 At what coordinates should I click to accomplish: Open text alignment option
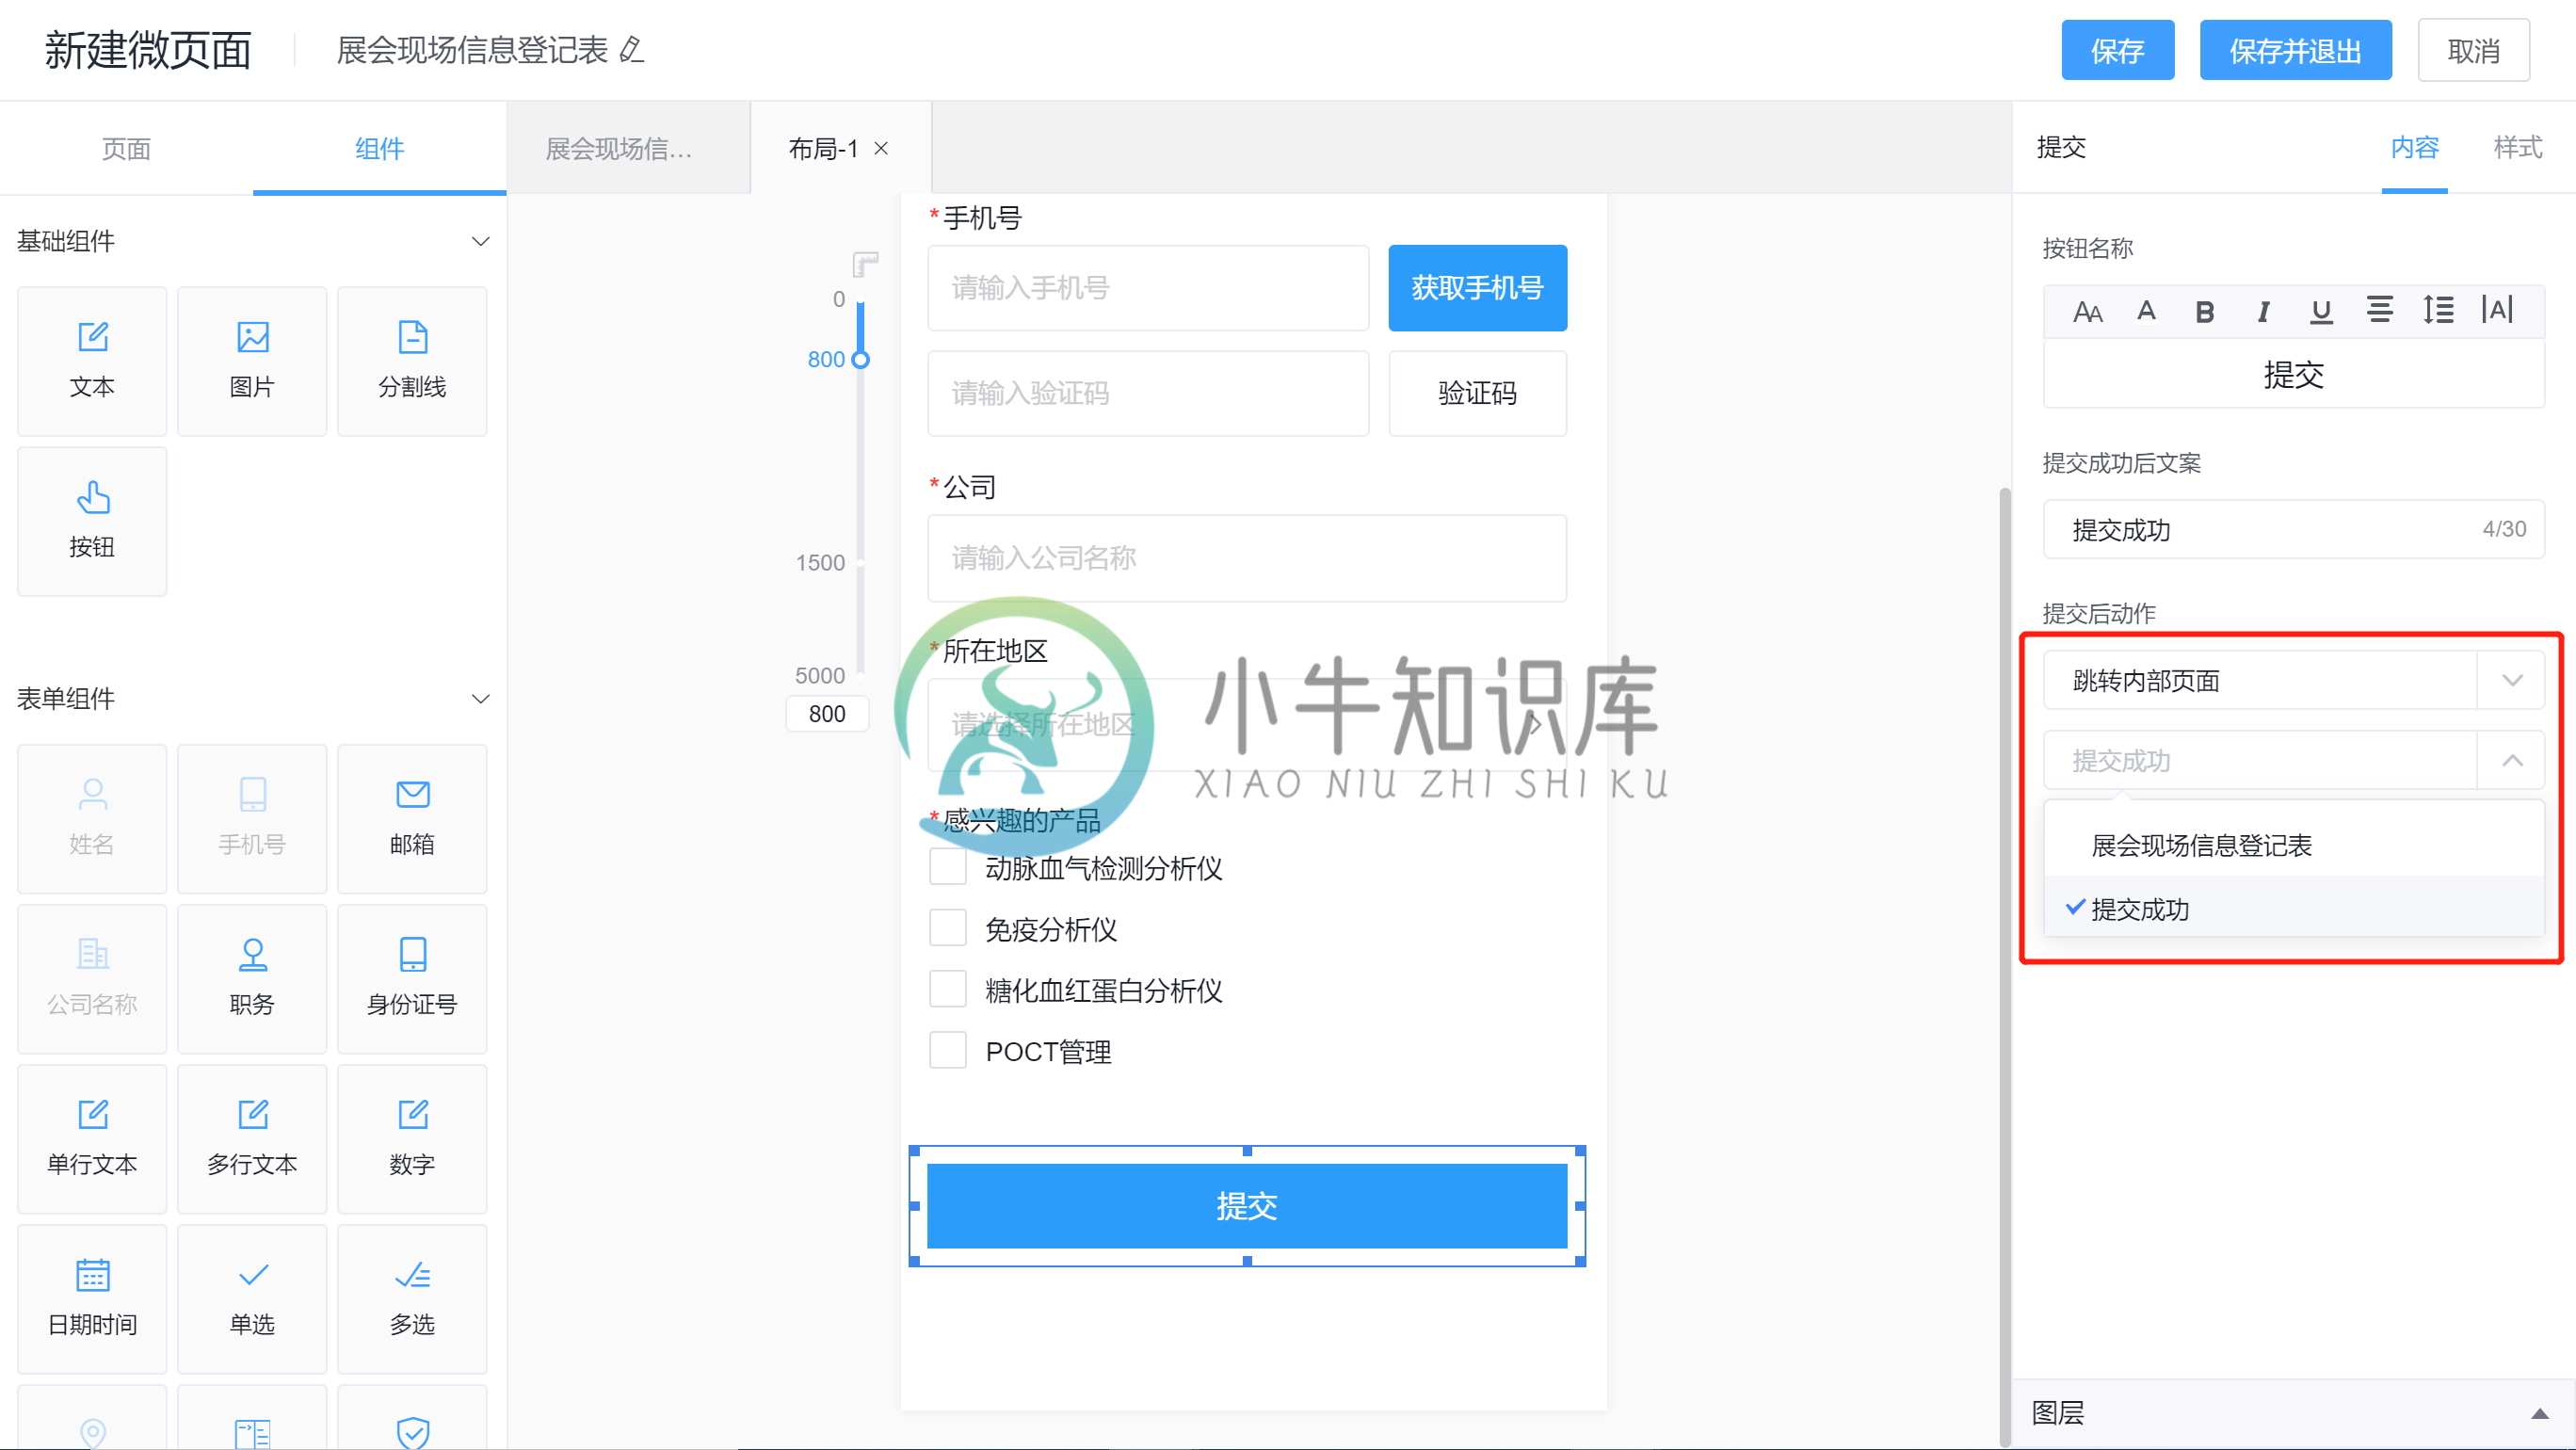tap(2380, 310)
